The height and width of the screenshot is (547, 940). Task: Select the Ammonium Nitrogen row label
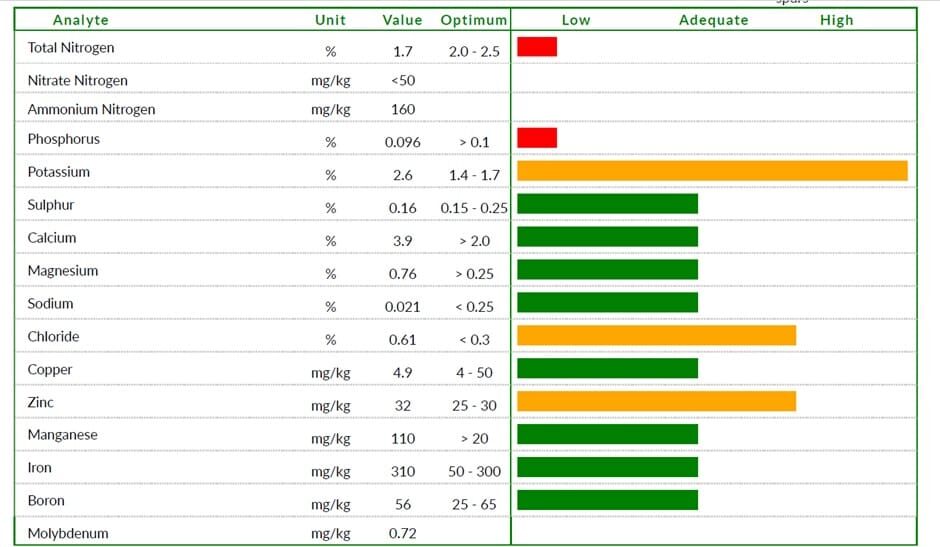point(91,109)
